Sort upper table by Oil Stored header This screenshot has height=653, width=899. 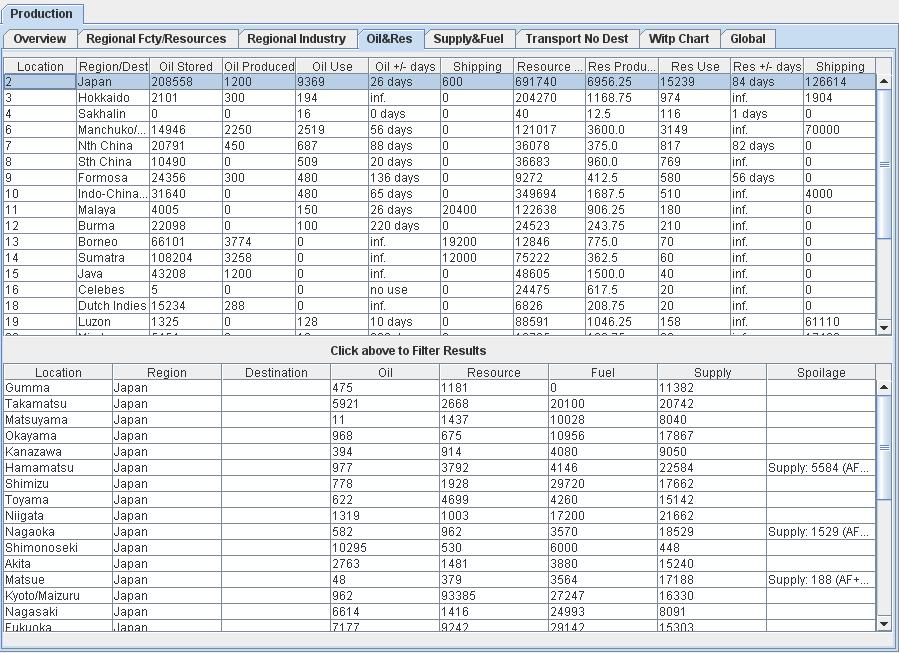[186, 67]
